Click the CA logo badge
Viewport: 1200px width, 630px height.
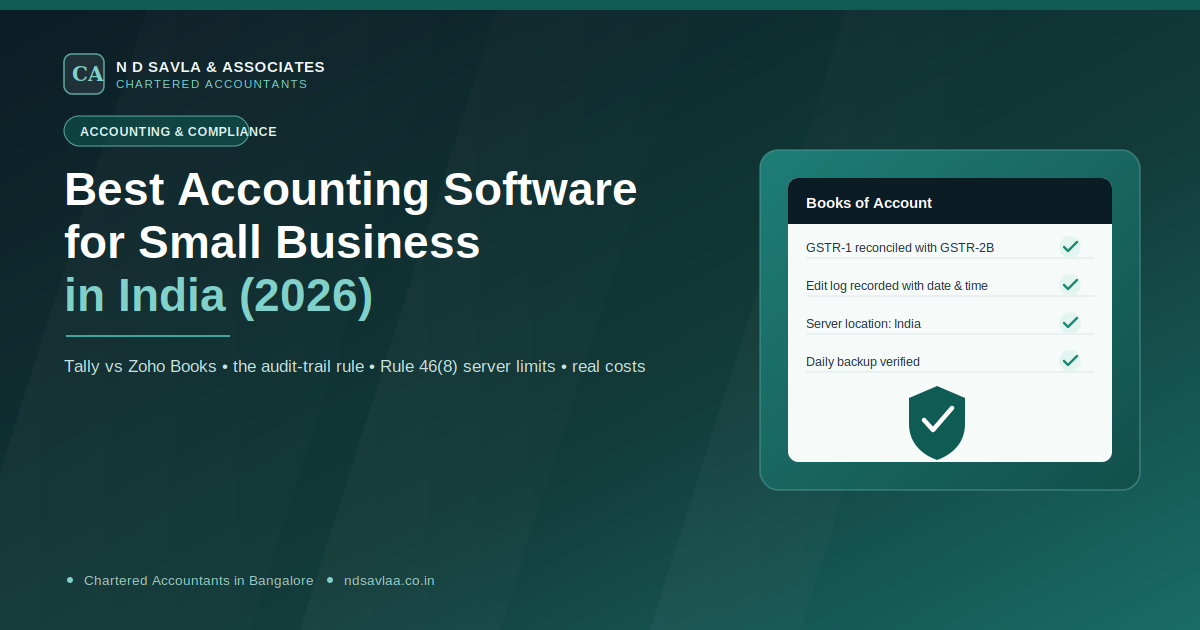point(84,74)
